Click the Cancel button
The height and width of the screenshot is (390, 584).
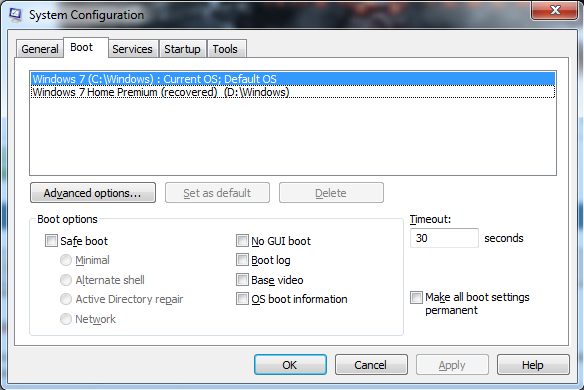[371, 365]
